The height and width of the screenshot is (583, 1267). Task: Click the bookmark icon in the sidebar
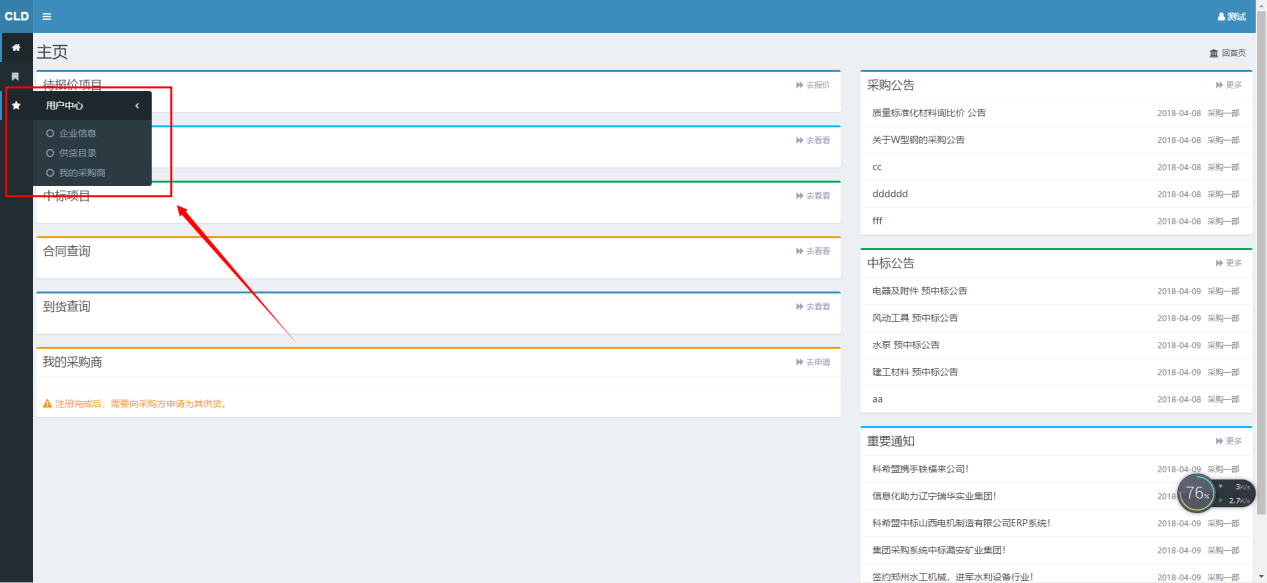(x=15, y=76)
